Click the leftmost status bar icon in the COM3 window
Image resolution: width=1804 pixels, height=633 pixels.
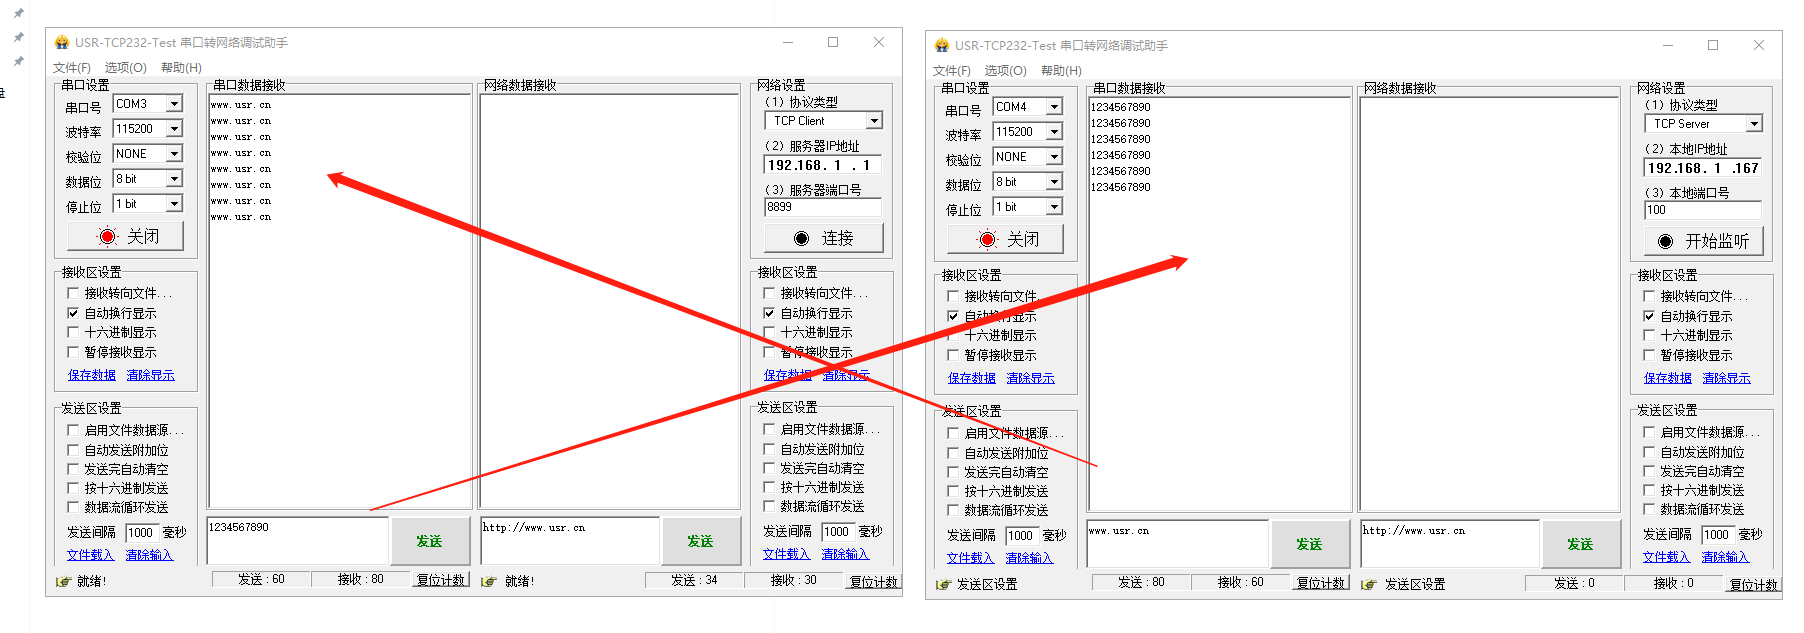click(x=63, y=581)
